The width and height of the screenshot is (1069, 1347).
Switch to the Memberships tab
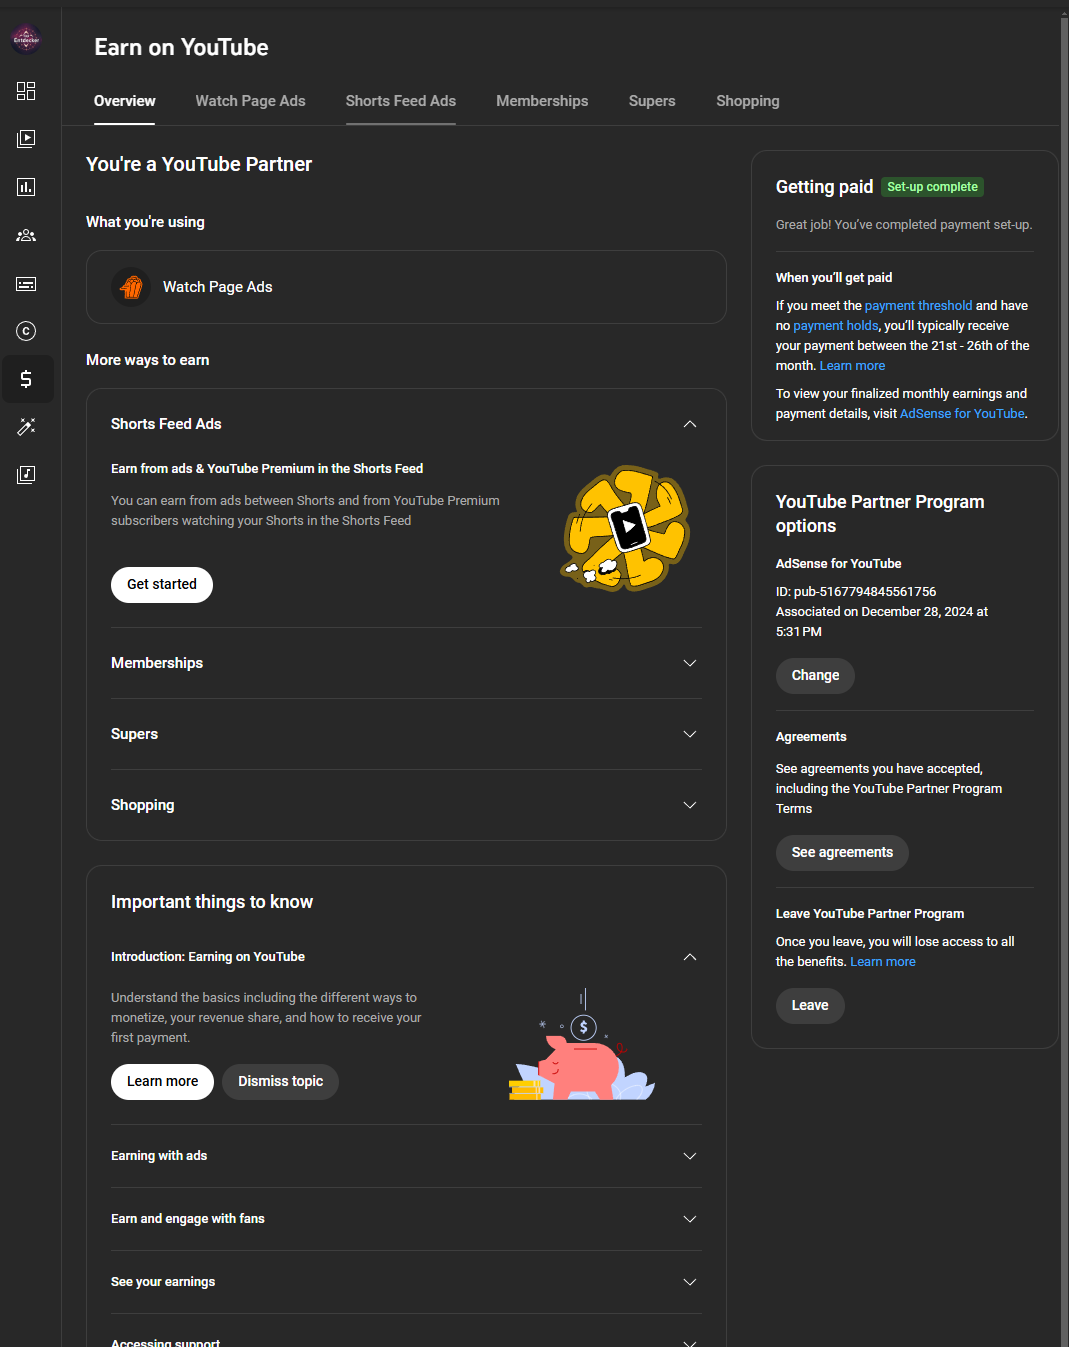point(542,101)
